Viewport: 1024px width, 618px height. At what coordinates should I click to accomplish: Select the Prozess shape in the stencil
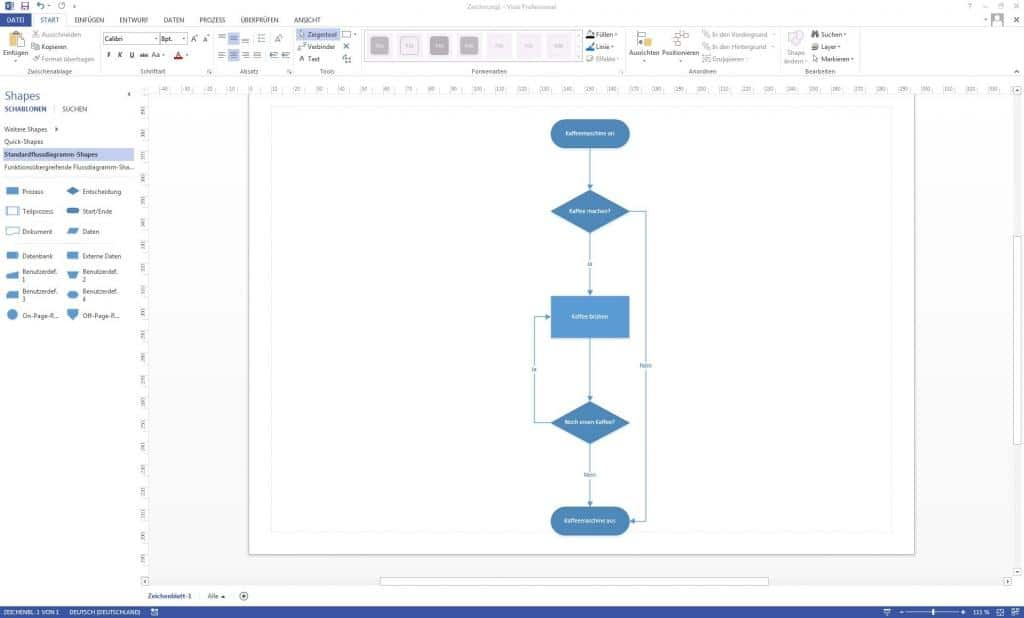(x=13, y=191)
